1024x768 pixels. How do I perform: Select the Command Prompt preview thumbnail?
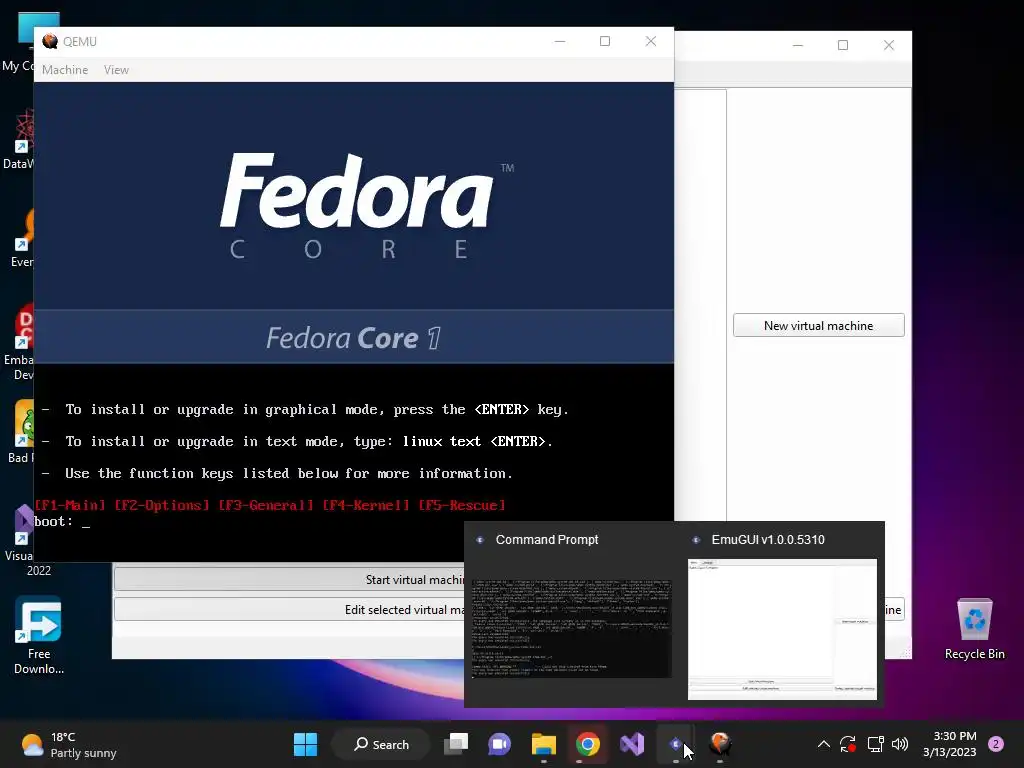(571, 628)
